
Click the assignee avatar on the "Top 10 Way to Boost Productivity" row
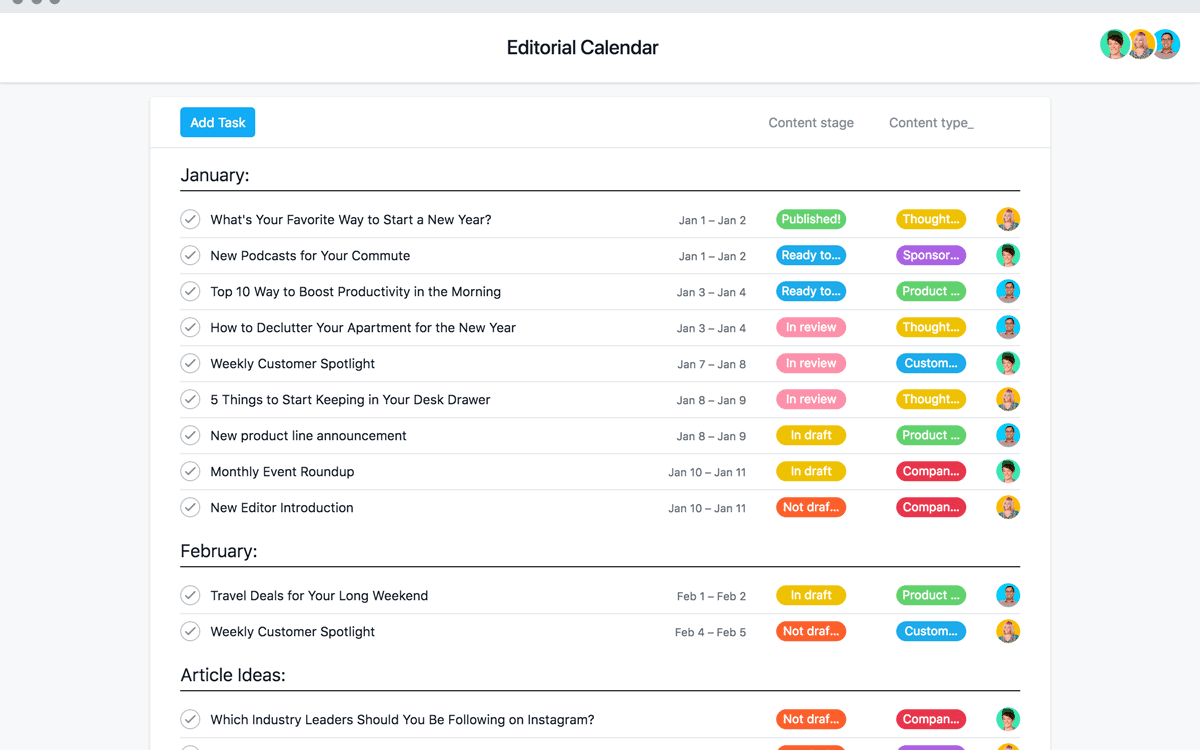[1008, 291]
